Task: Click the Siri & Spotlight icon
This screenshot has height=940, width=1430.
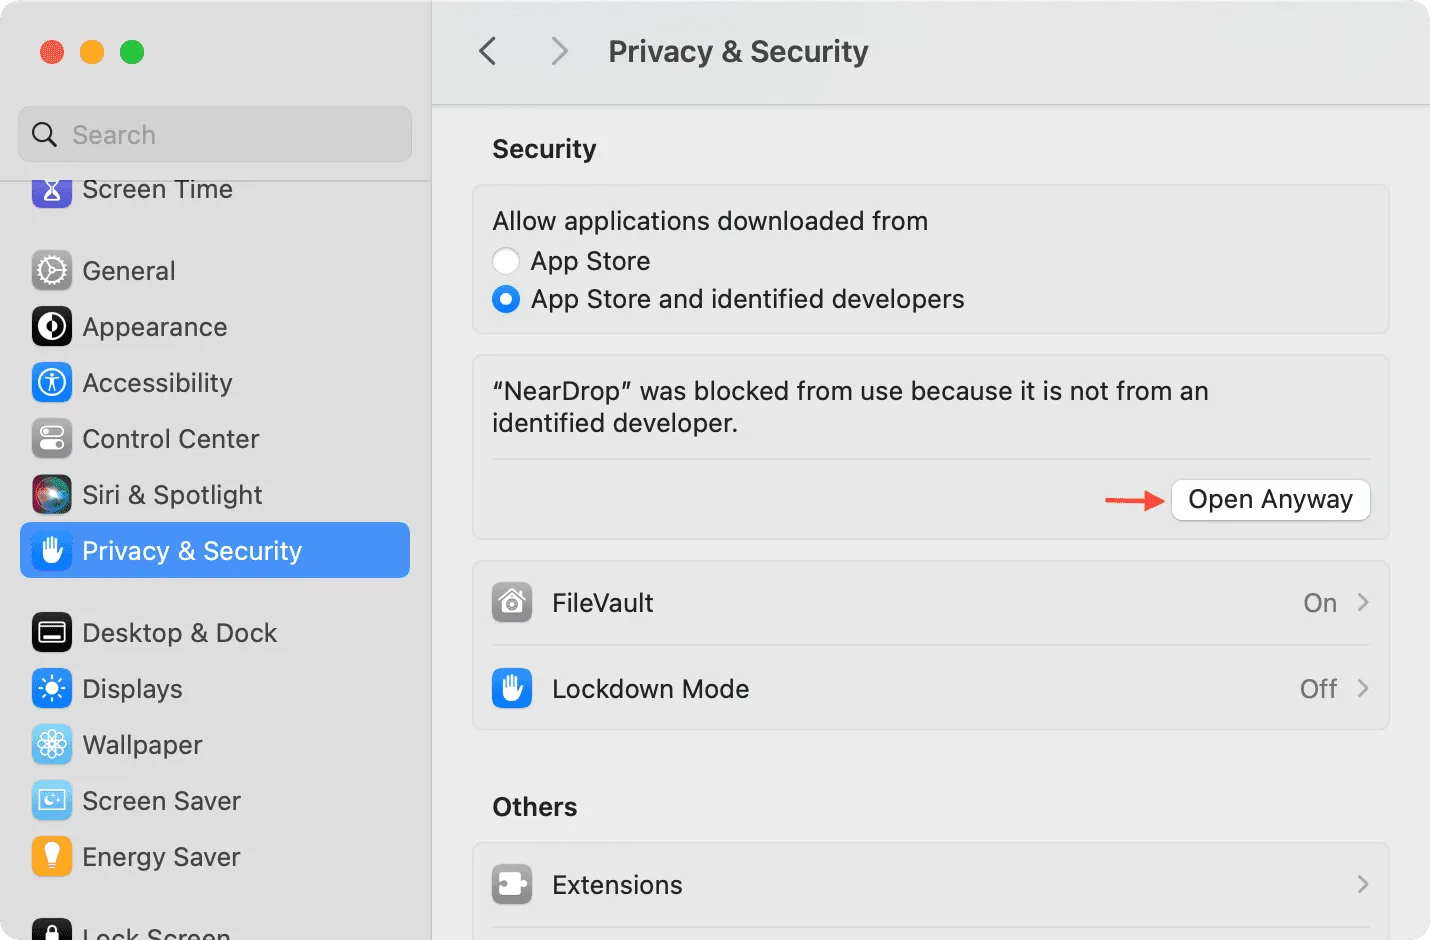Action: [x=52, y=494]
